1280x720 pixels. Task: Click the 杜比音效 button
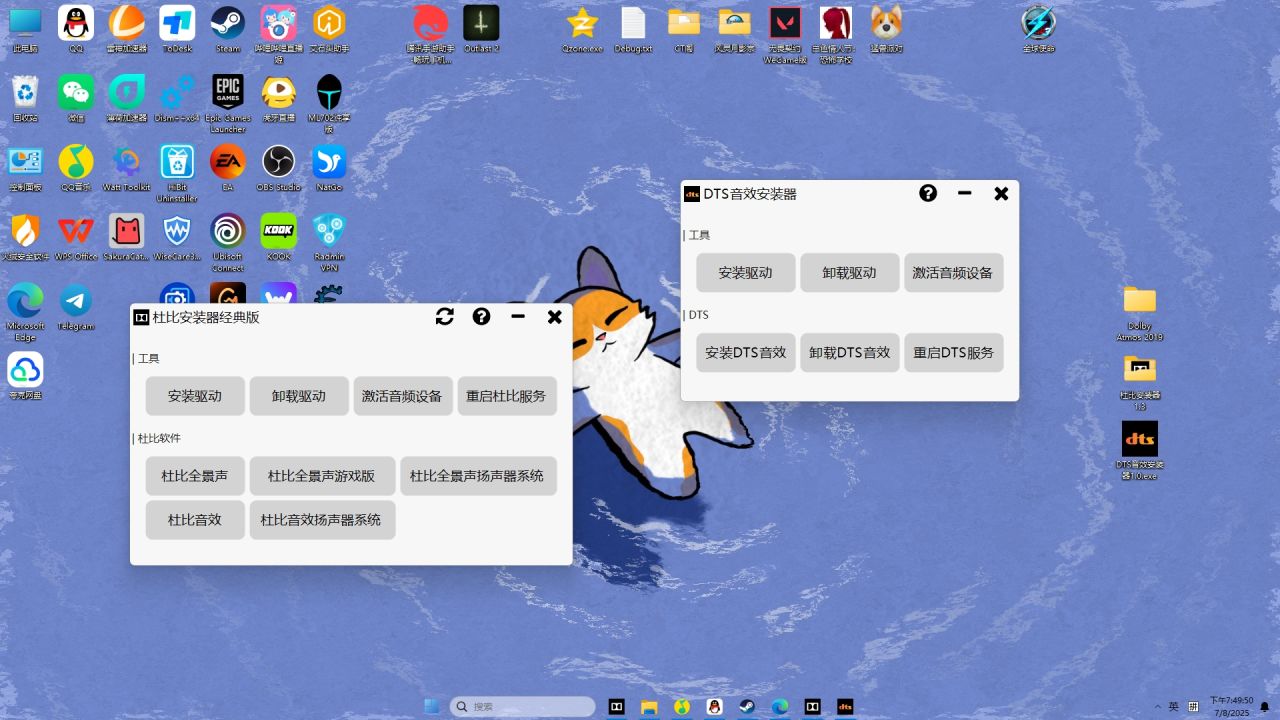point(195,520)
